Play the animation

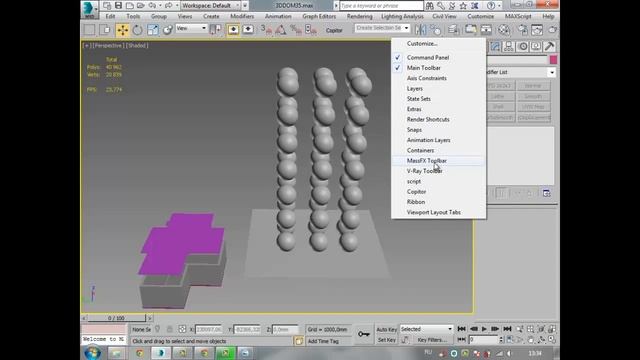pyautogui.click(x=484, y=329)
